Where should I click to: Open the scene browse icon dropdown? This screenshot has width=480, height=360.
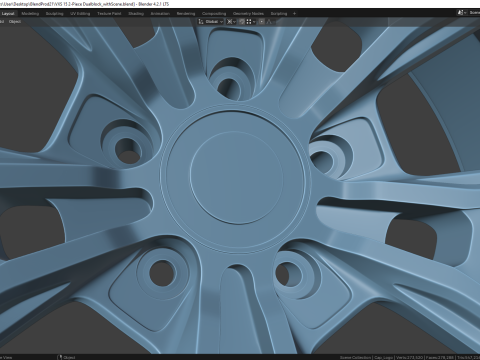[x=461, y=13]
